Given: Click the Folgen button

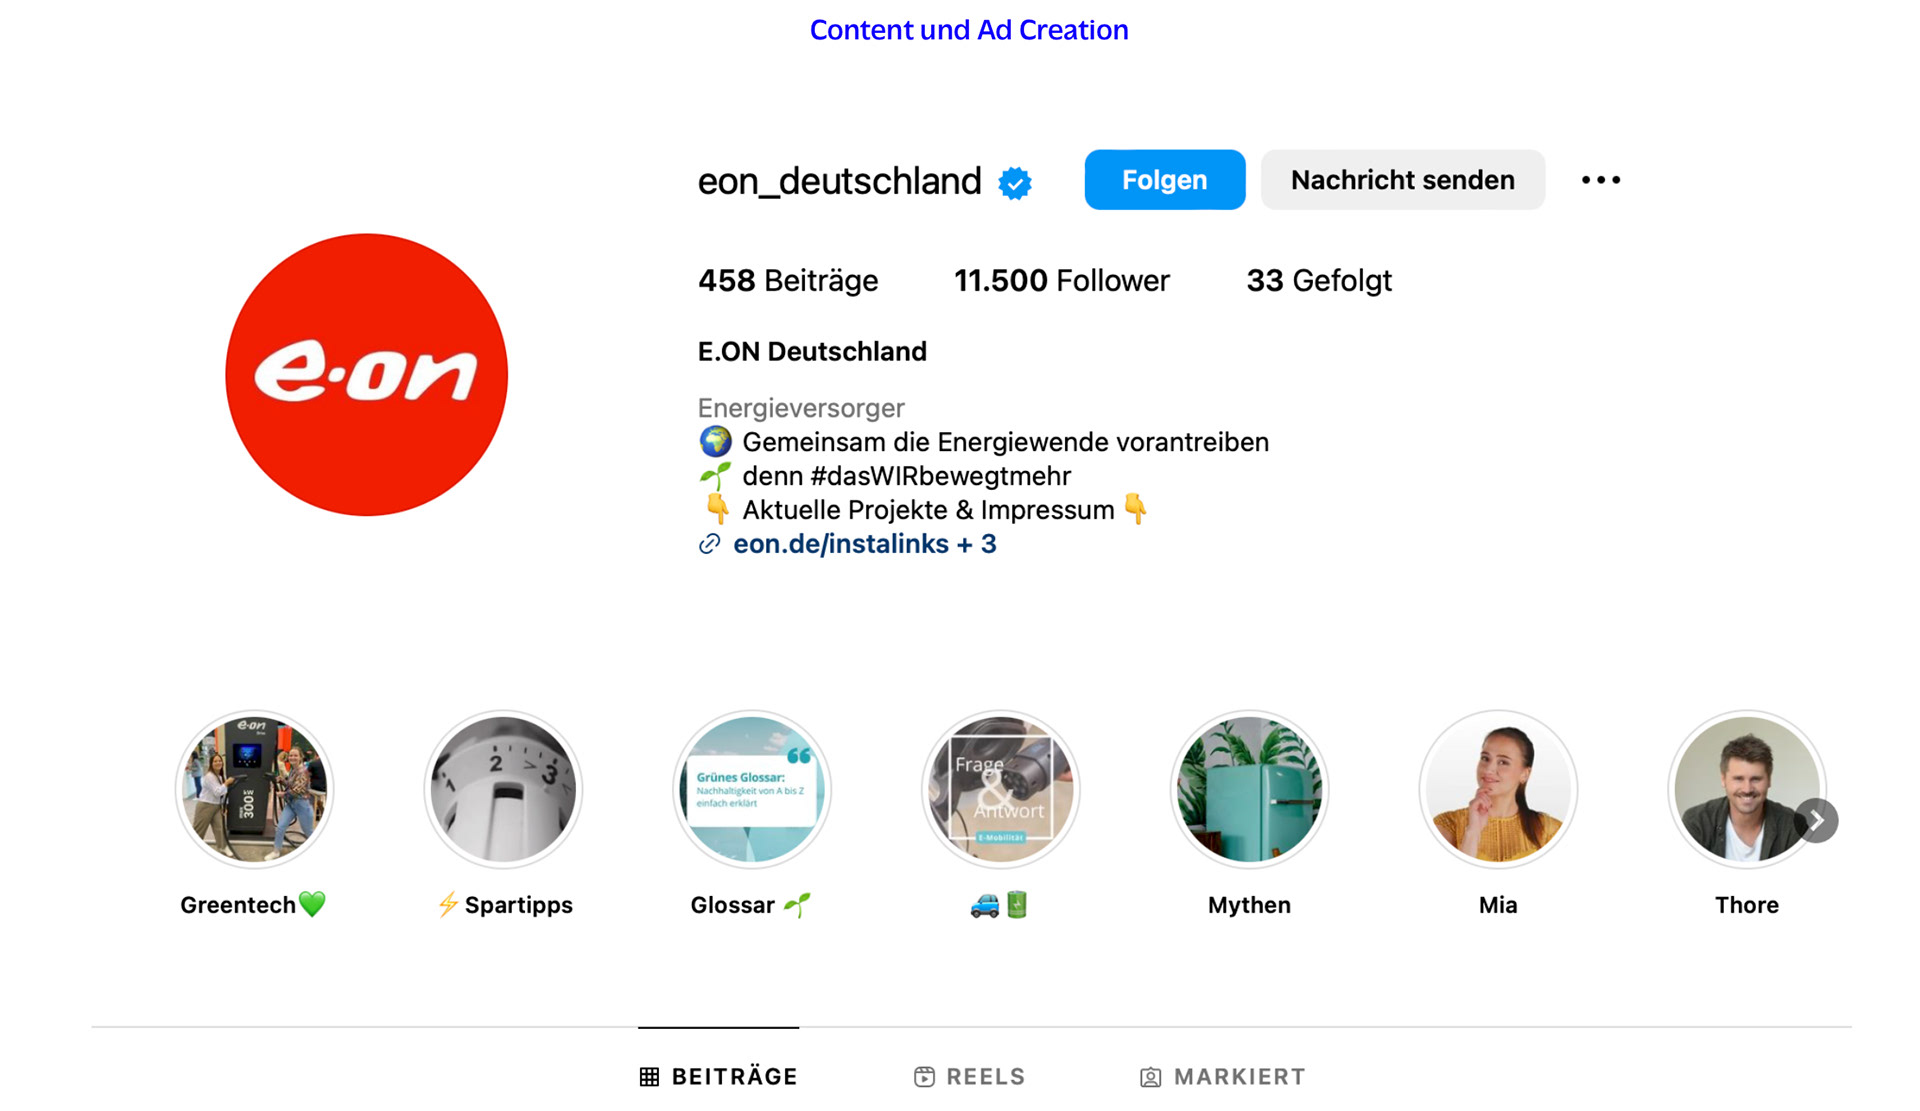Looking at the screenshot, I should [1164, 180].
